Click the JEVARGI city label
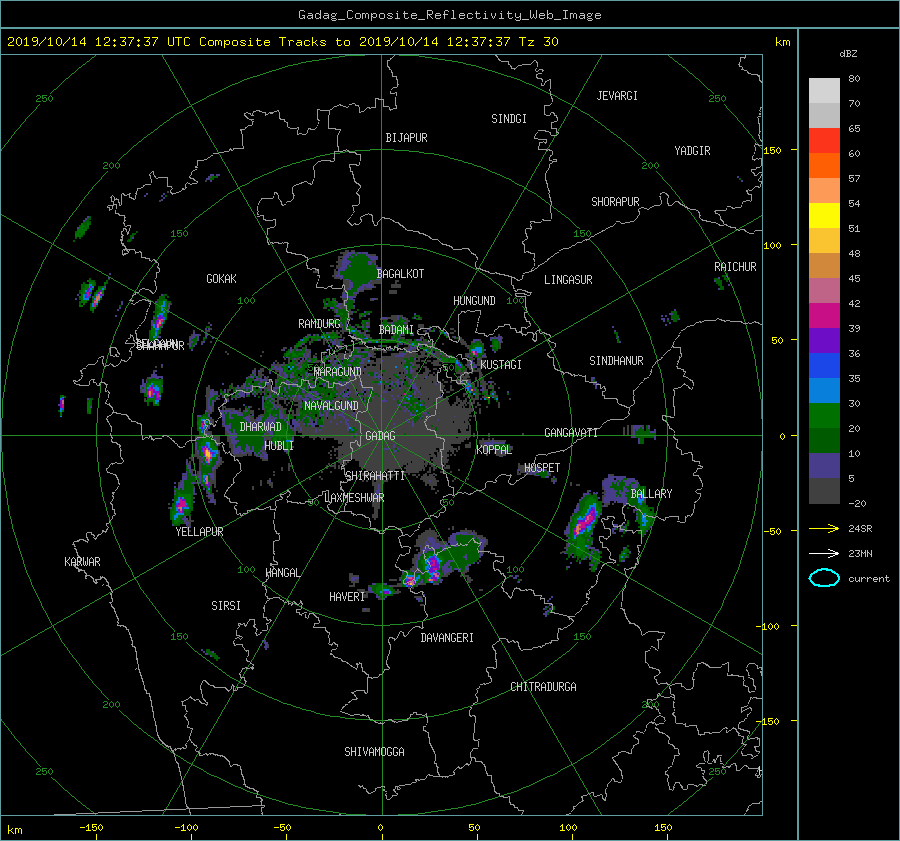900x841 pixels. click(x=617, y=96)
